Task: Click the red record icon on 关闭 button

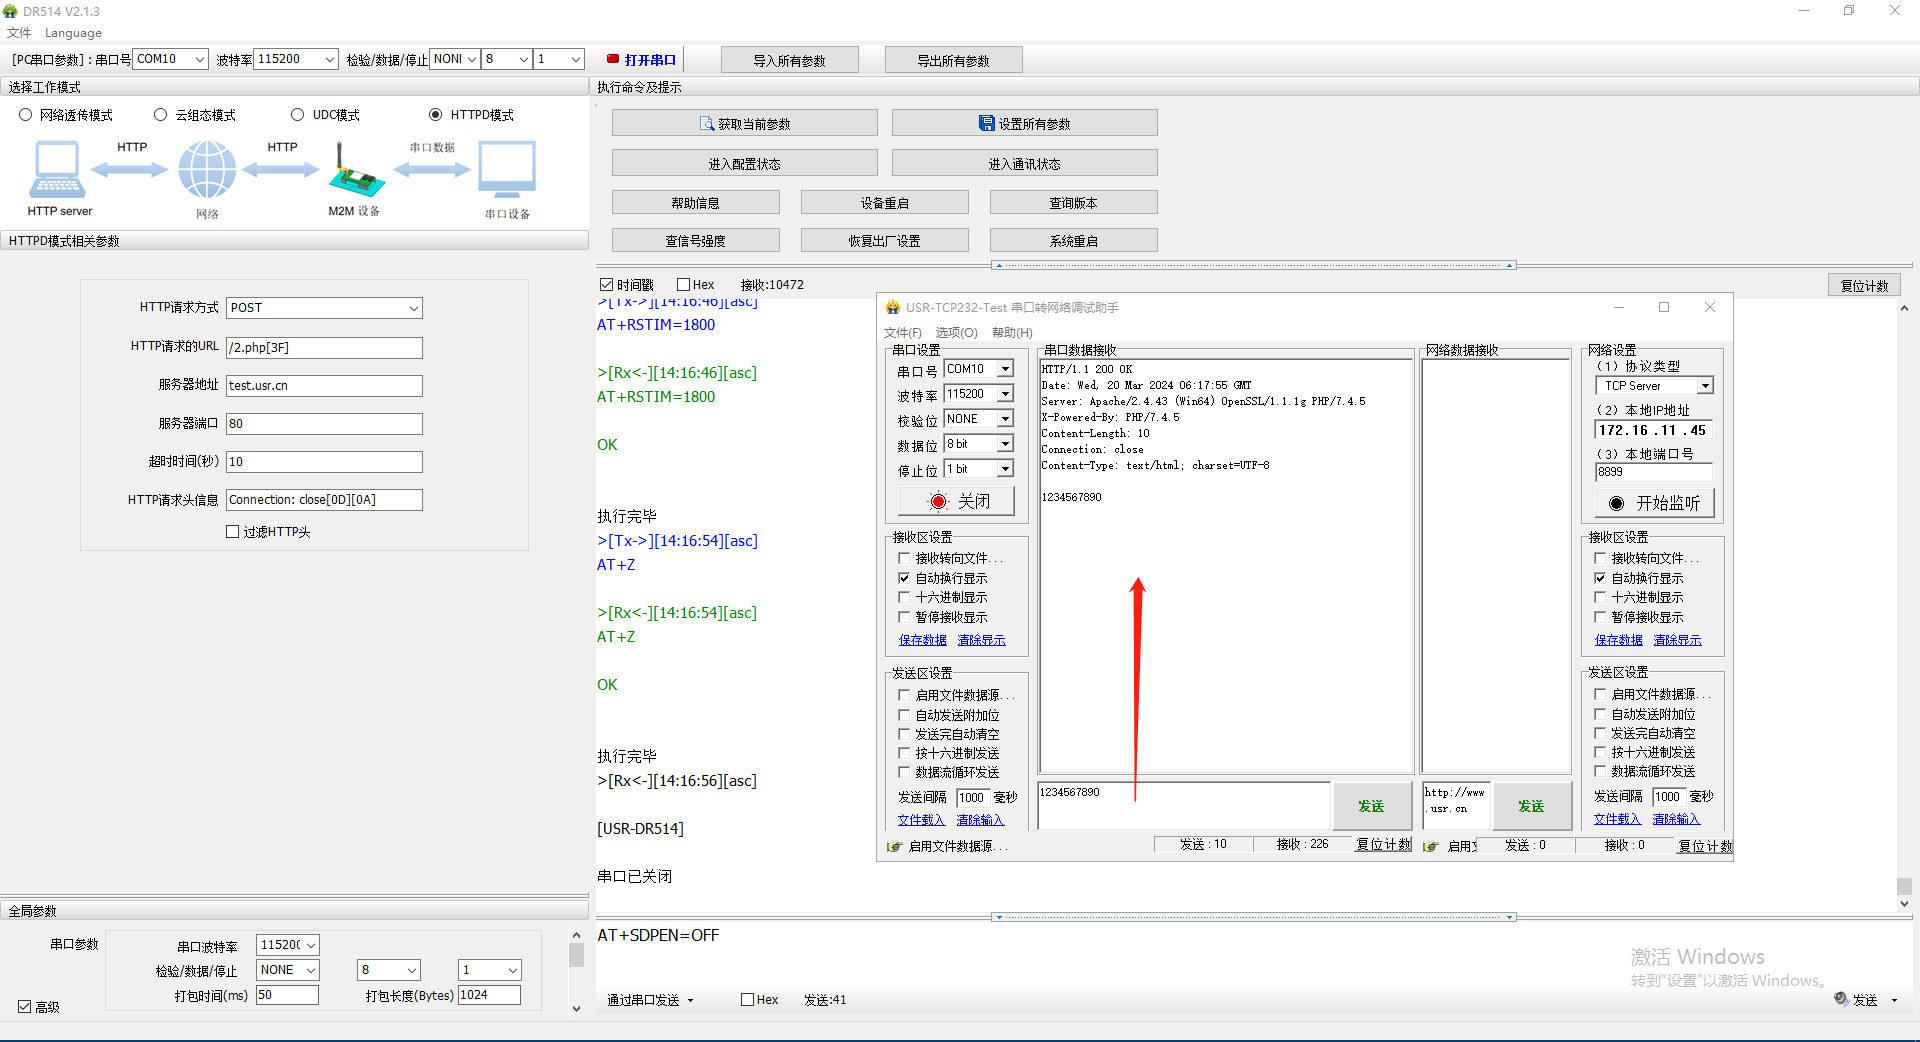Action: [938, 501]
